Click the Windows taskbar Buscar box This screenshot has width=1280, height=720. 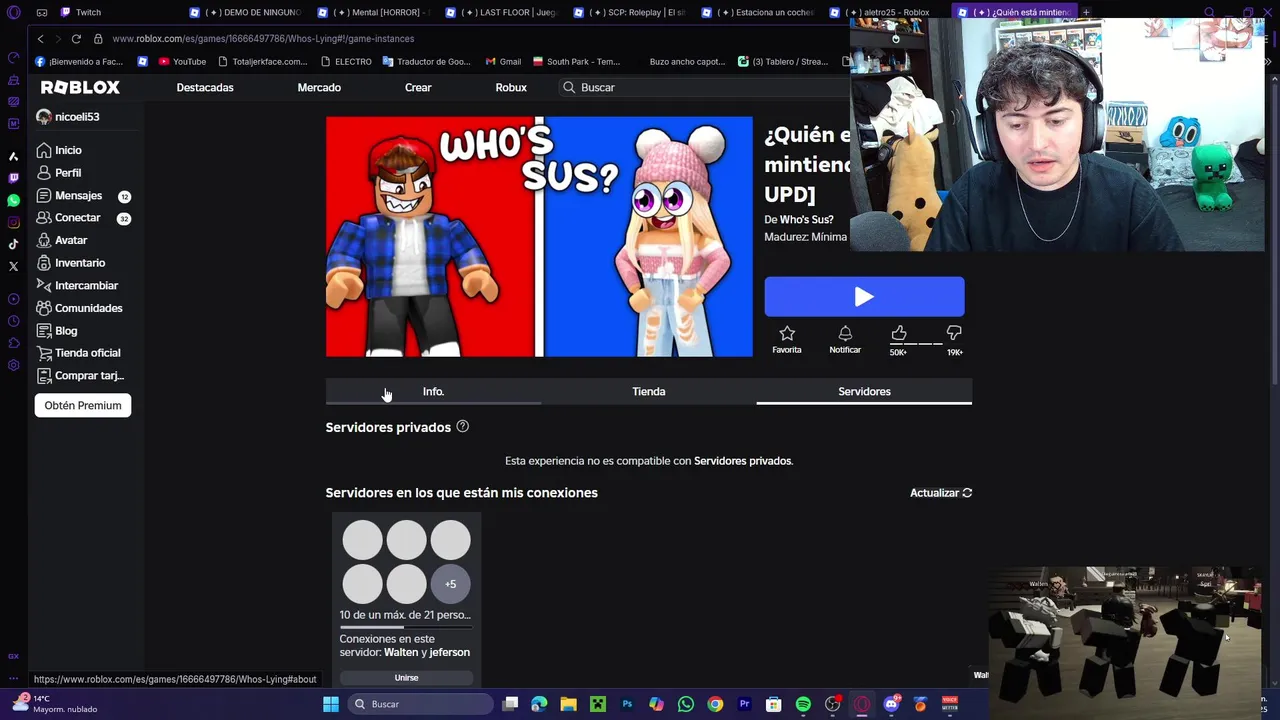(x=421, y=704)
